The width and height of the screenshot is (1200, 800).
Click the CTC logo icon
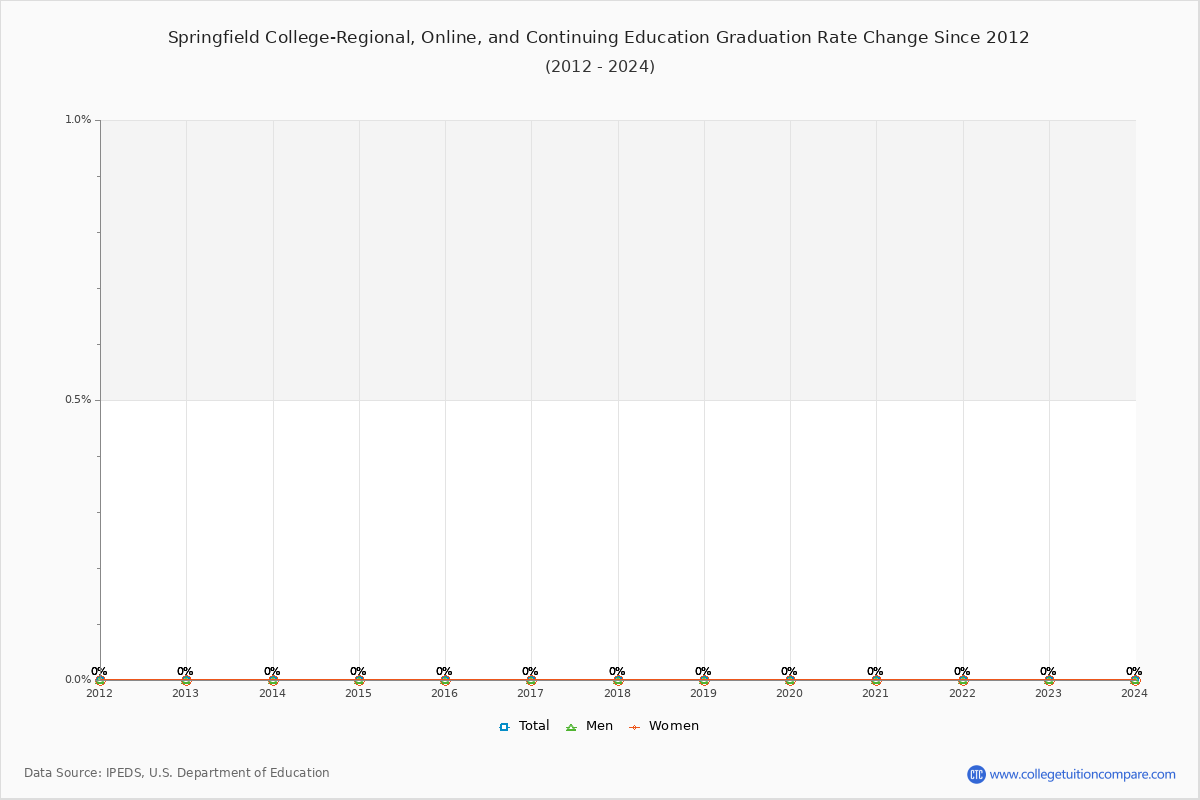[976, 774]
